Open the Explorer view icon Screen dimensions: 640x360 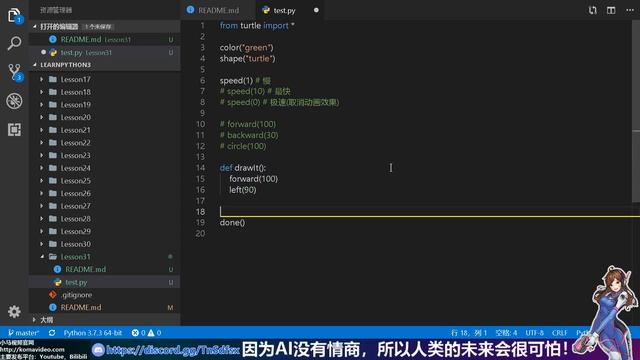click(x=14, y=16)
